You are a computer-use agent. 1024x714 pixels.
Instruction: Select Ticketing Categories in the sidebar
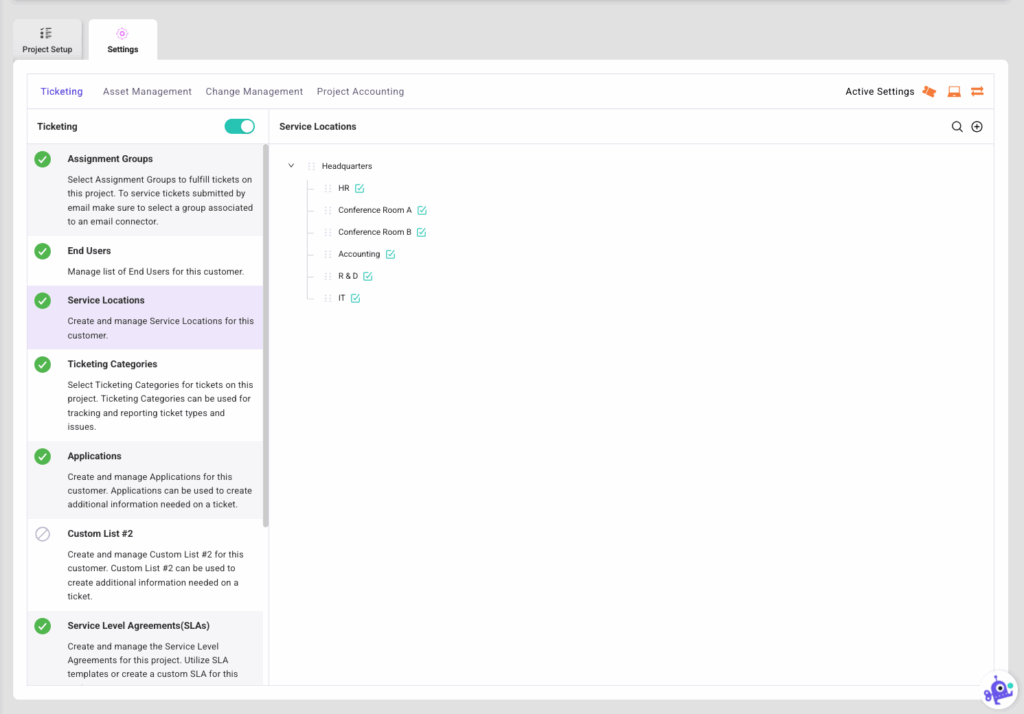pyautogui.click(x=112, y=364)
